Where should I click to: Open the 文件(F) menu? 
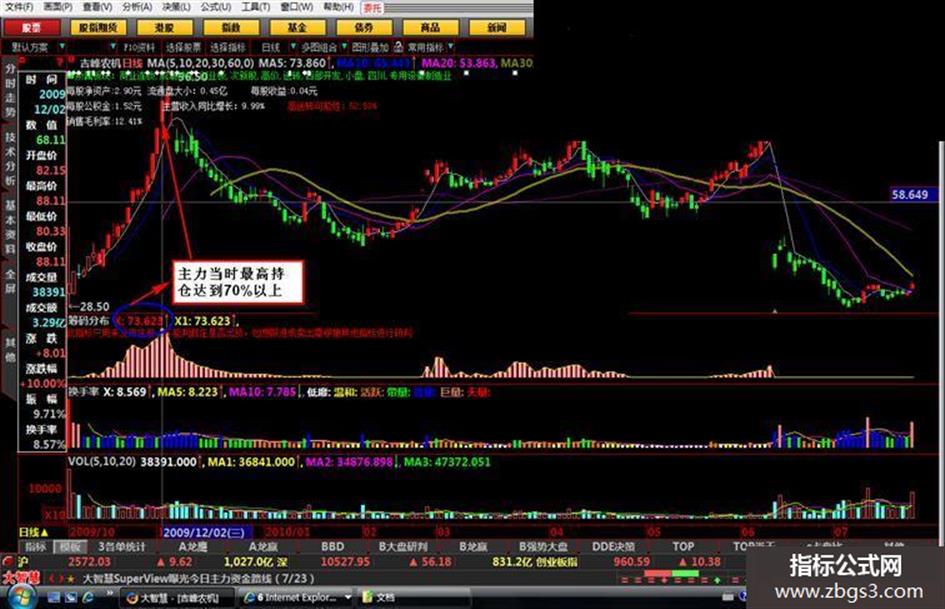pos(19,7)
